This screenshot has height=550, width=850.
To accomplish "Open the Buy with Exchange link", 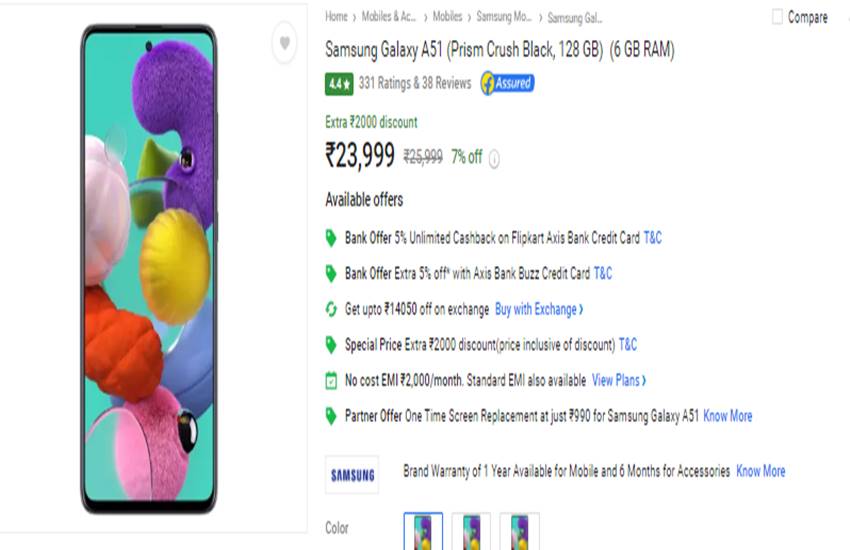I will 539,309.
